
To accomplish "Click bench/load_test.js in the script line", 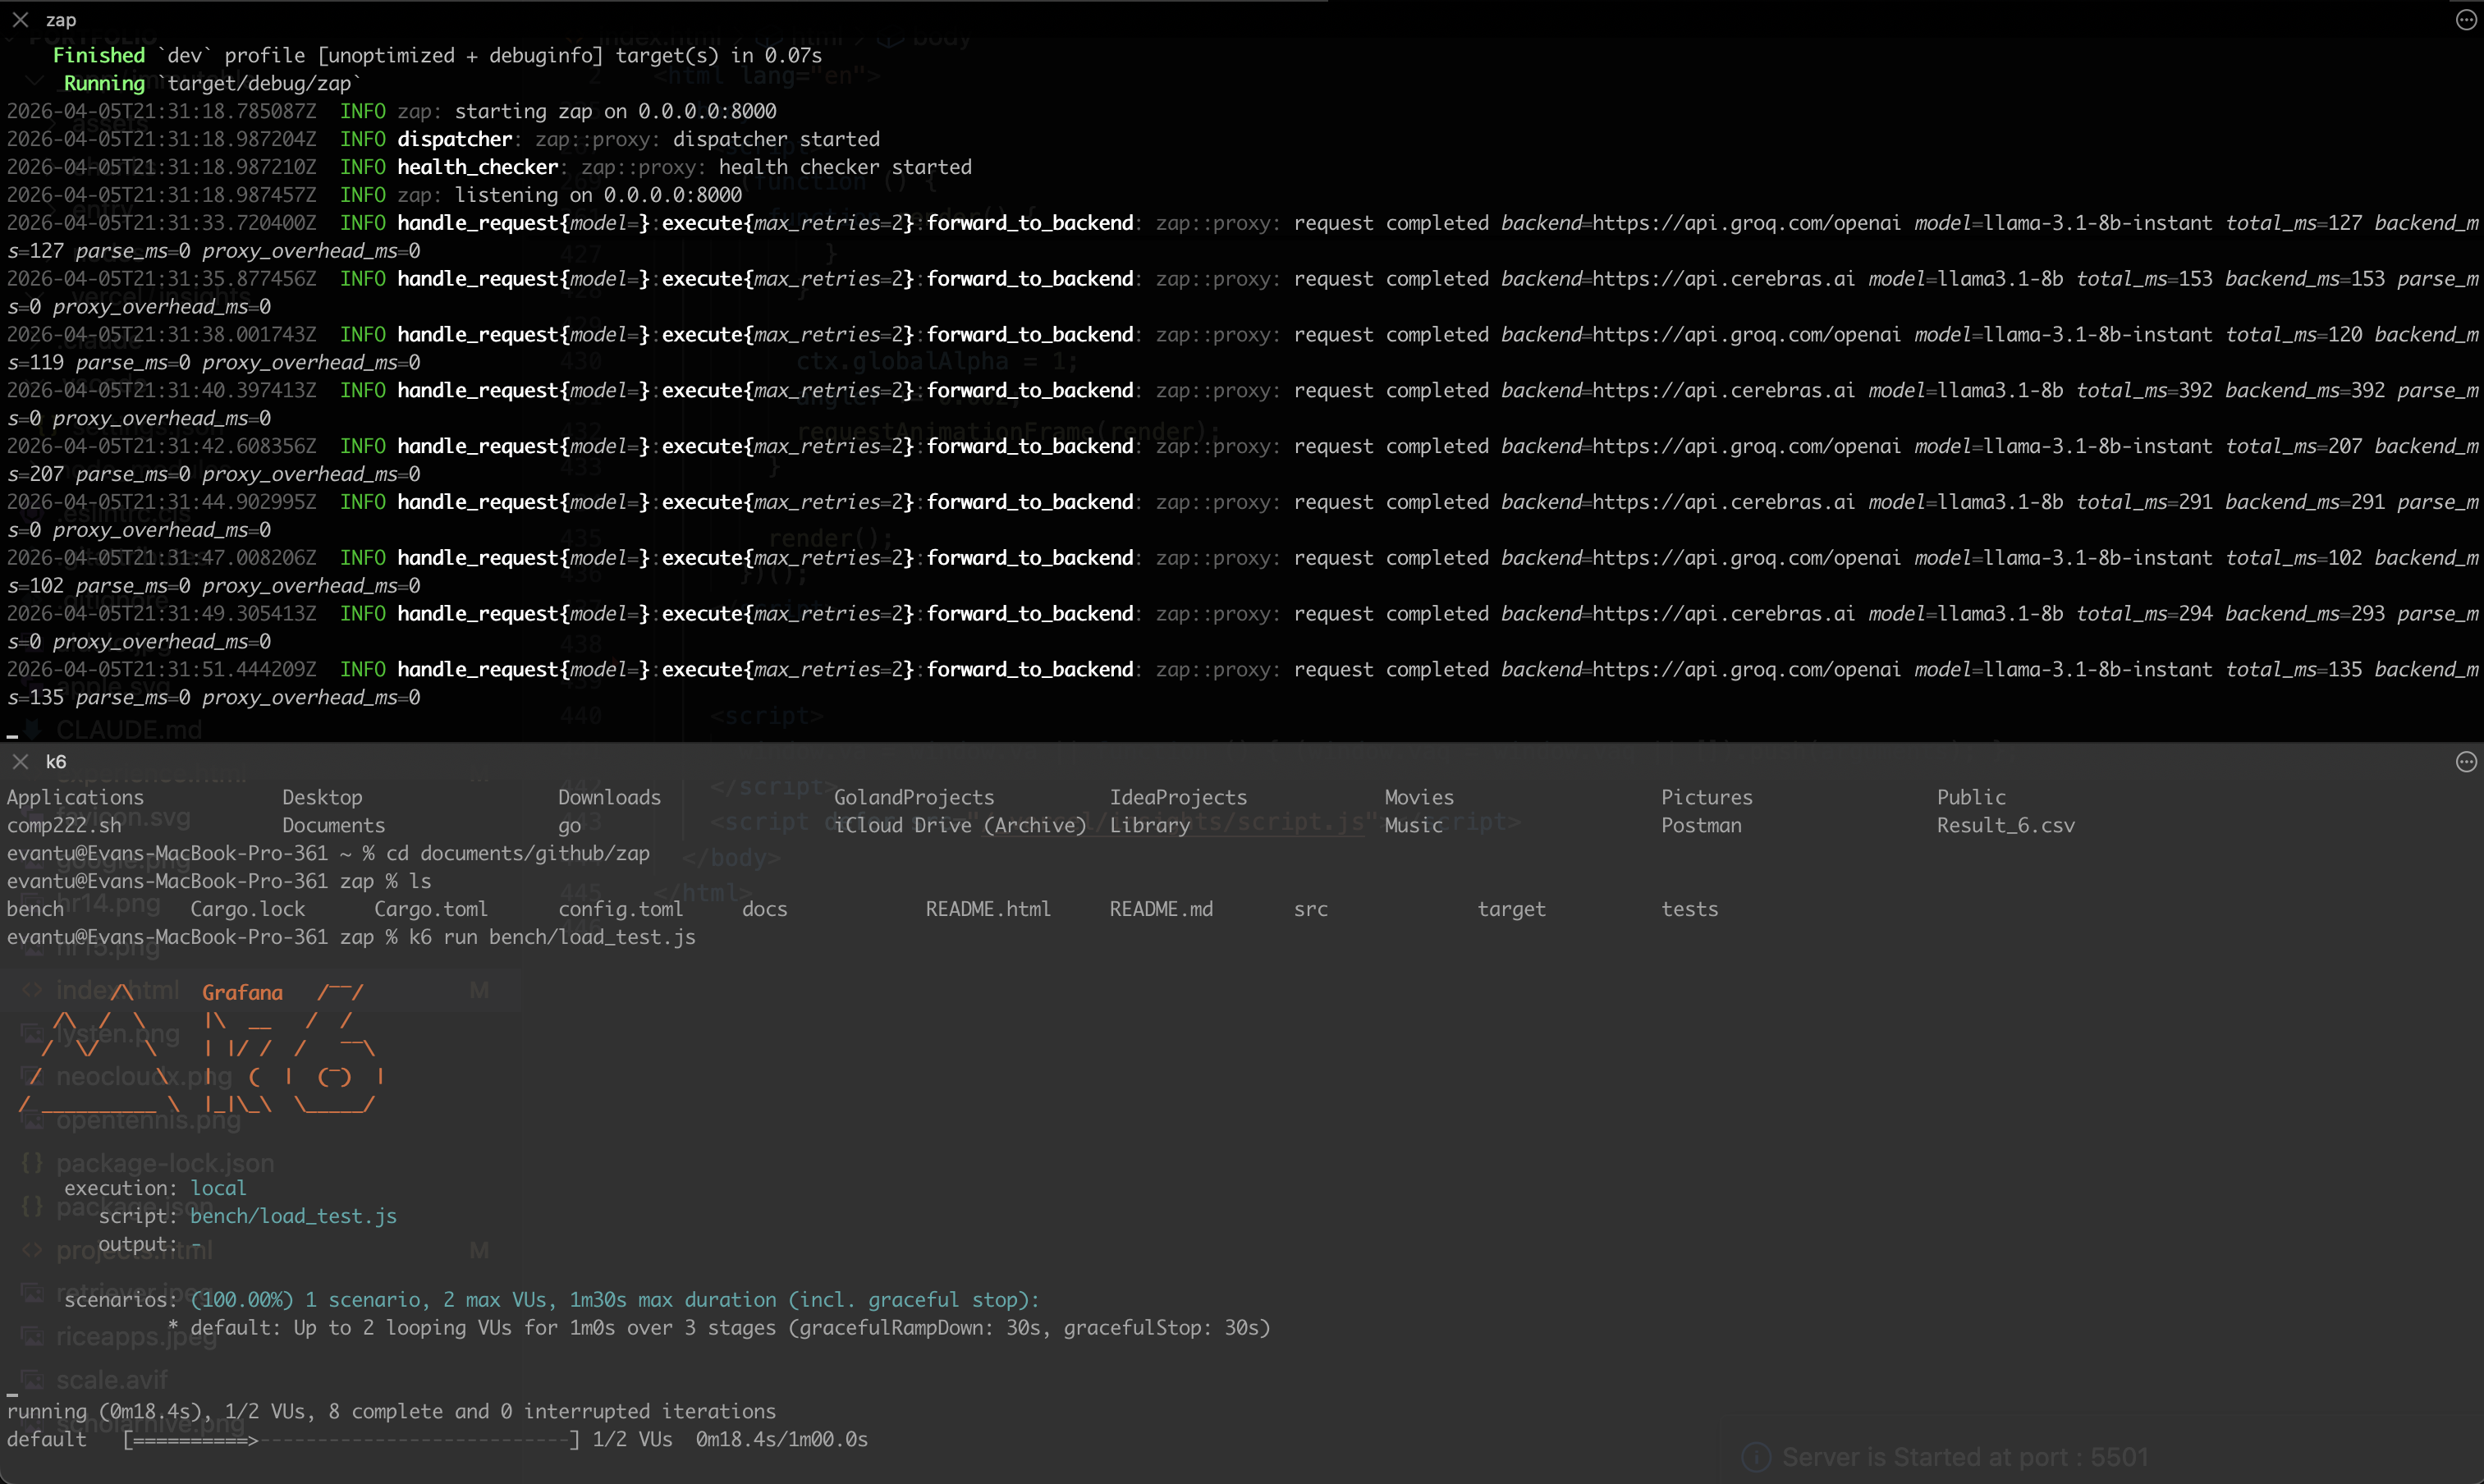I will (293, 1216).
